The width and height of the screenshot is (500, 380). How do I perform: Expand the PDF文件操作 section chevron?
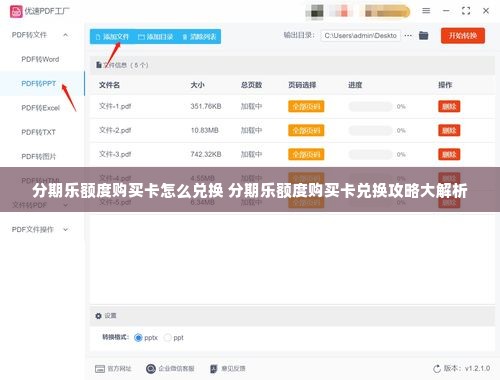[x=66, y=229]
